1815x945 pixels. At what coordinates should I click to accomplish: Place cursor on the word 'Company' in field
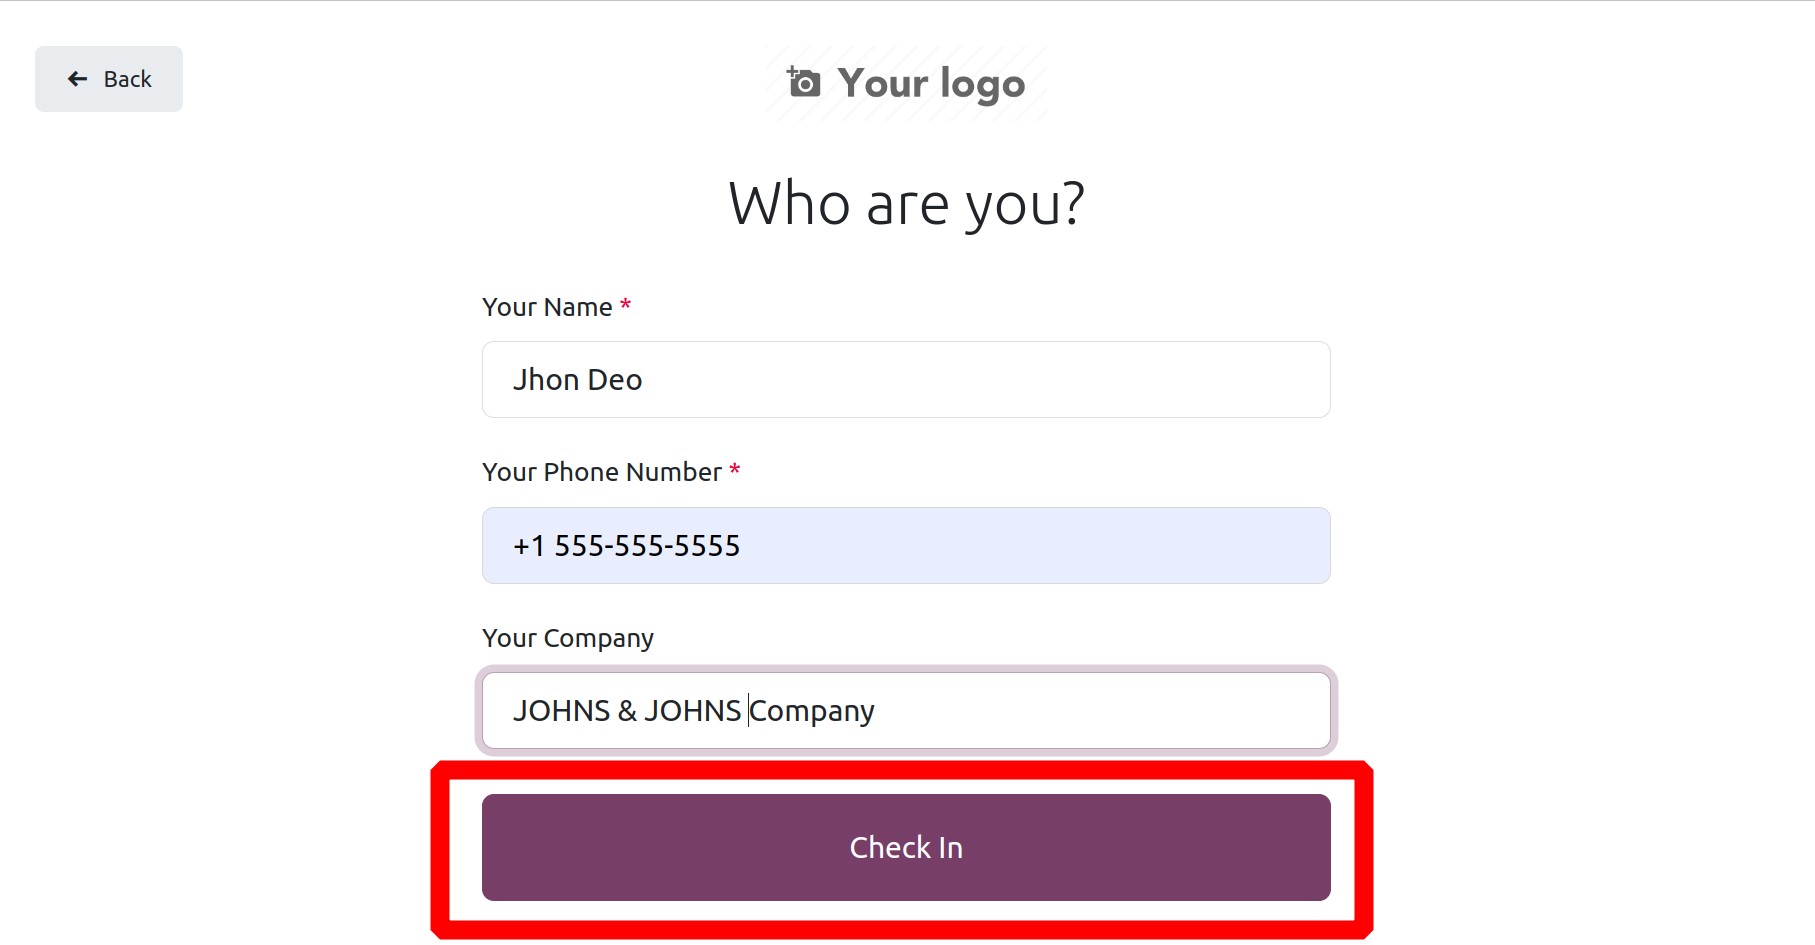point(812,712)
